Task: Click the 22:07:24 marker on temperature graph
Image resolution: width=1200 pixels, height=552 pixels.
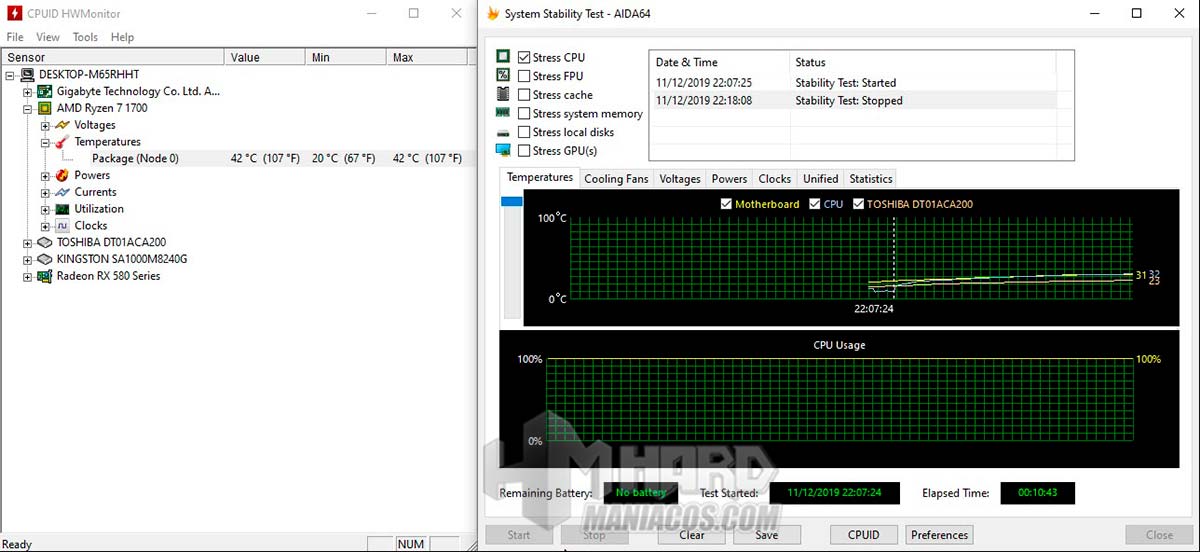Action: coord(874,309)
